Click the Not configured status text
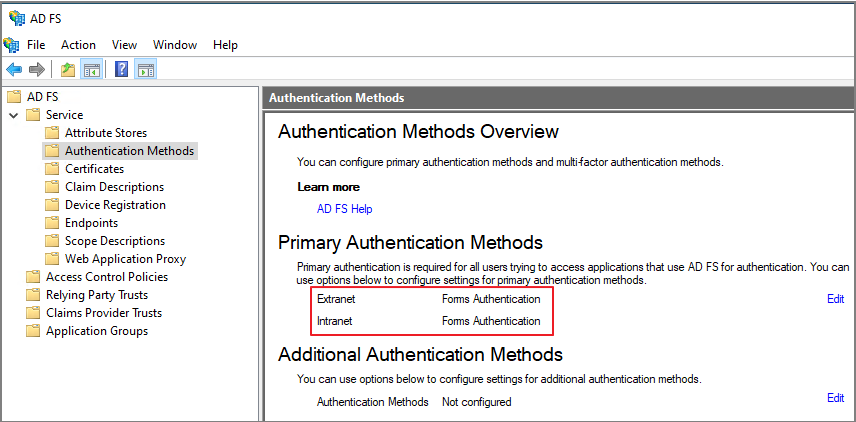Viewport: 856px width, 422px height. click(477, 402)
